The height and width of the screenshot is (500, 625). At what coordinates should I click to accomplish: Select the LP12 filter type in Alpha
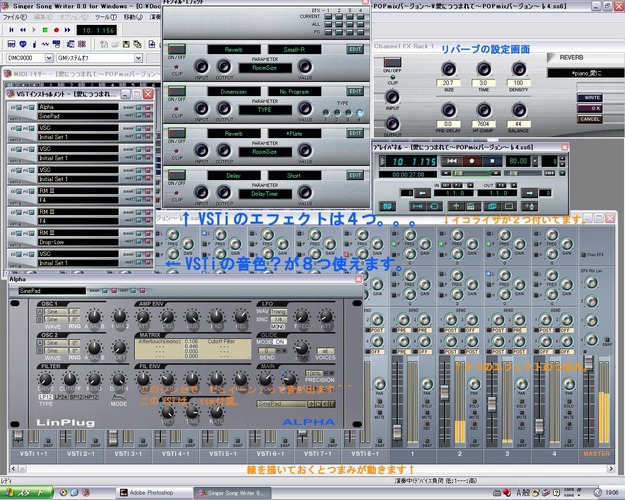tap(46, 397)
